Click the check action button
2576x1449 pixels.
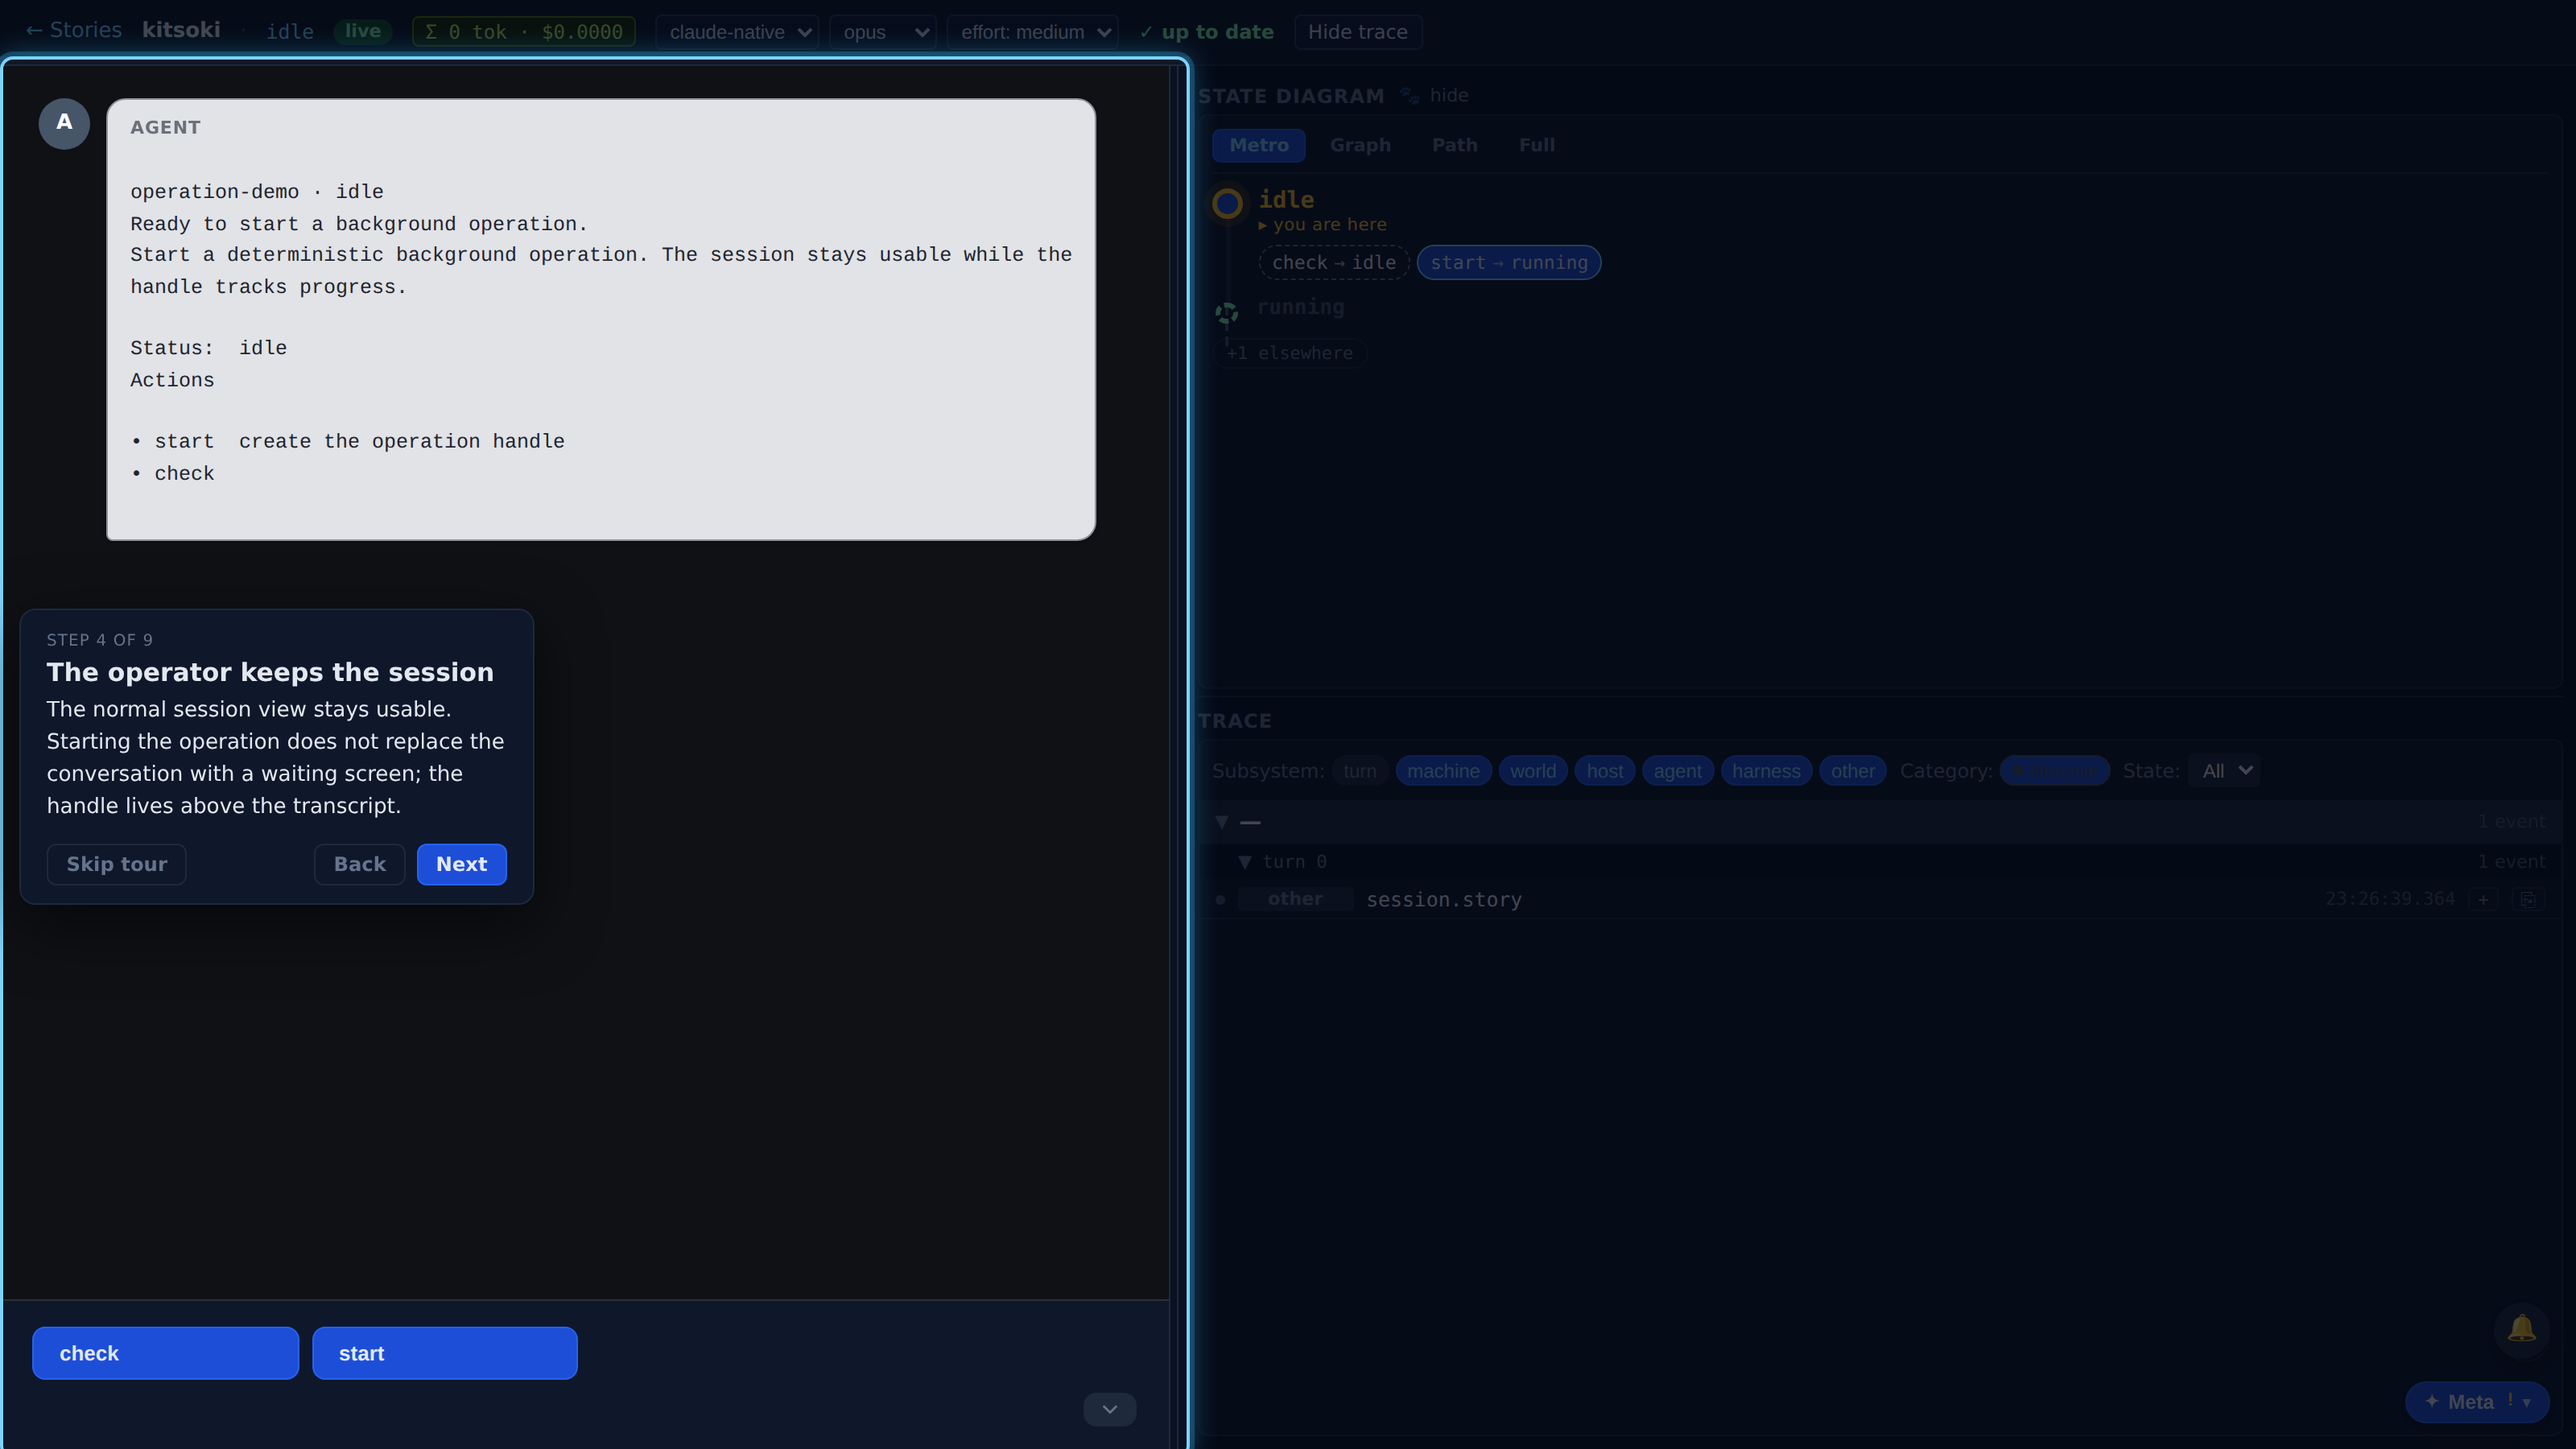(165, 1353)
